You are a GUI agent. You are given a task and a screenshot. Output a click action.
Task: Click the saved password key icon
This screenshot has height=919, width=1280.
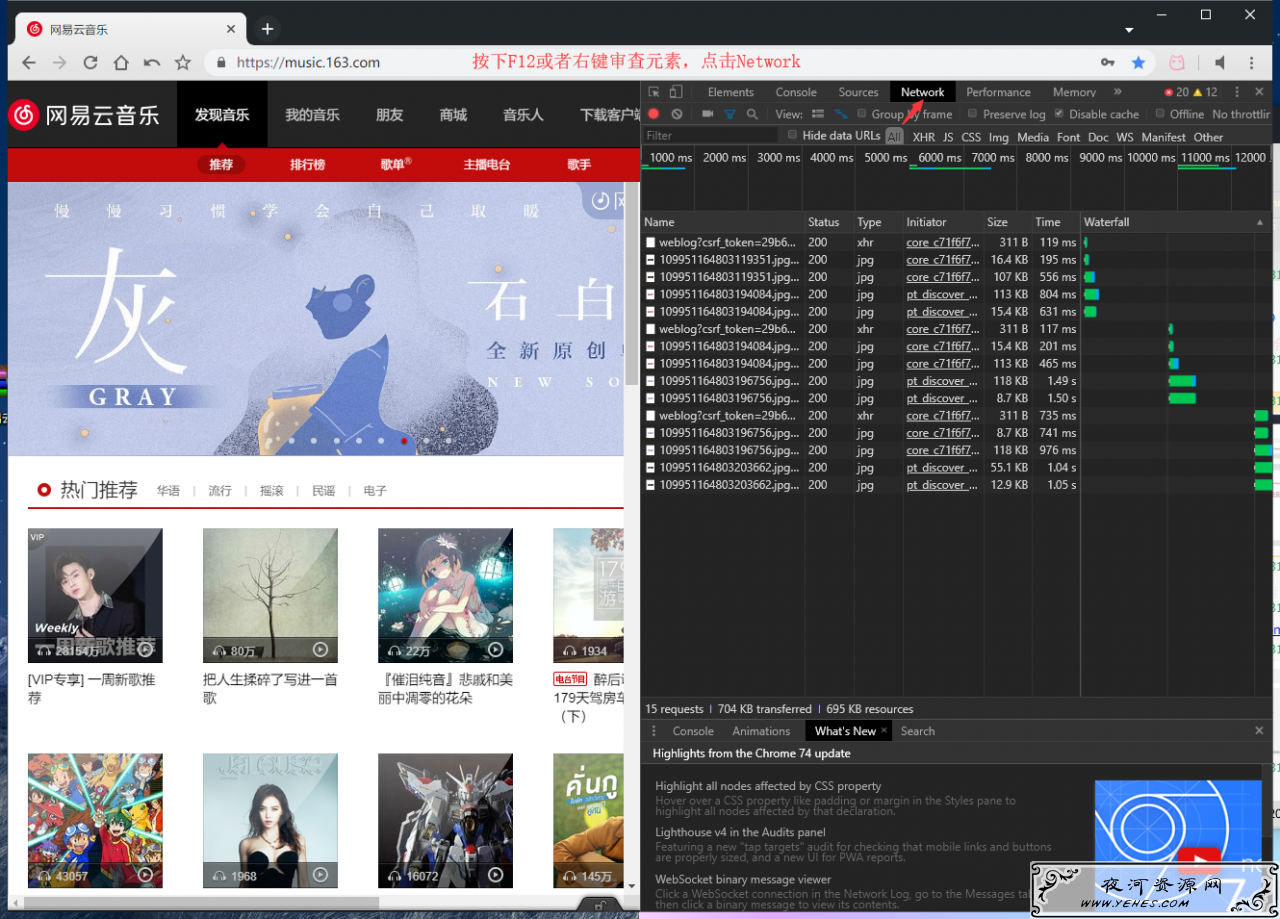point(1108,62)
